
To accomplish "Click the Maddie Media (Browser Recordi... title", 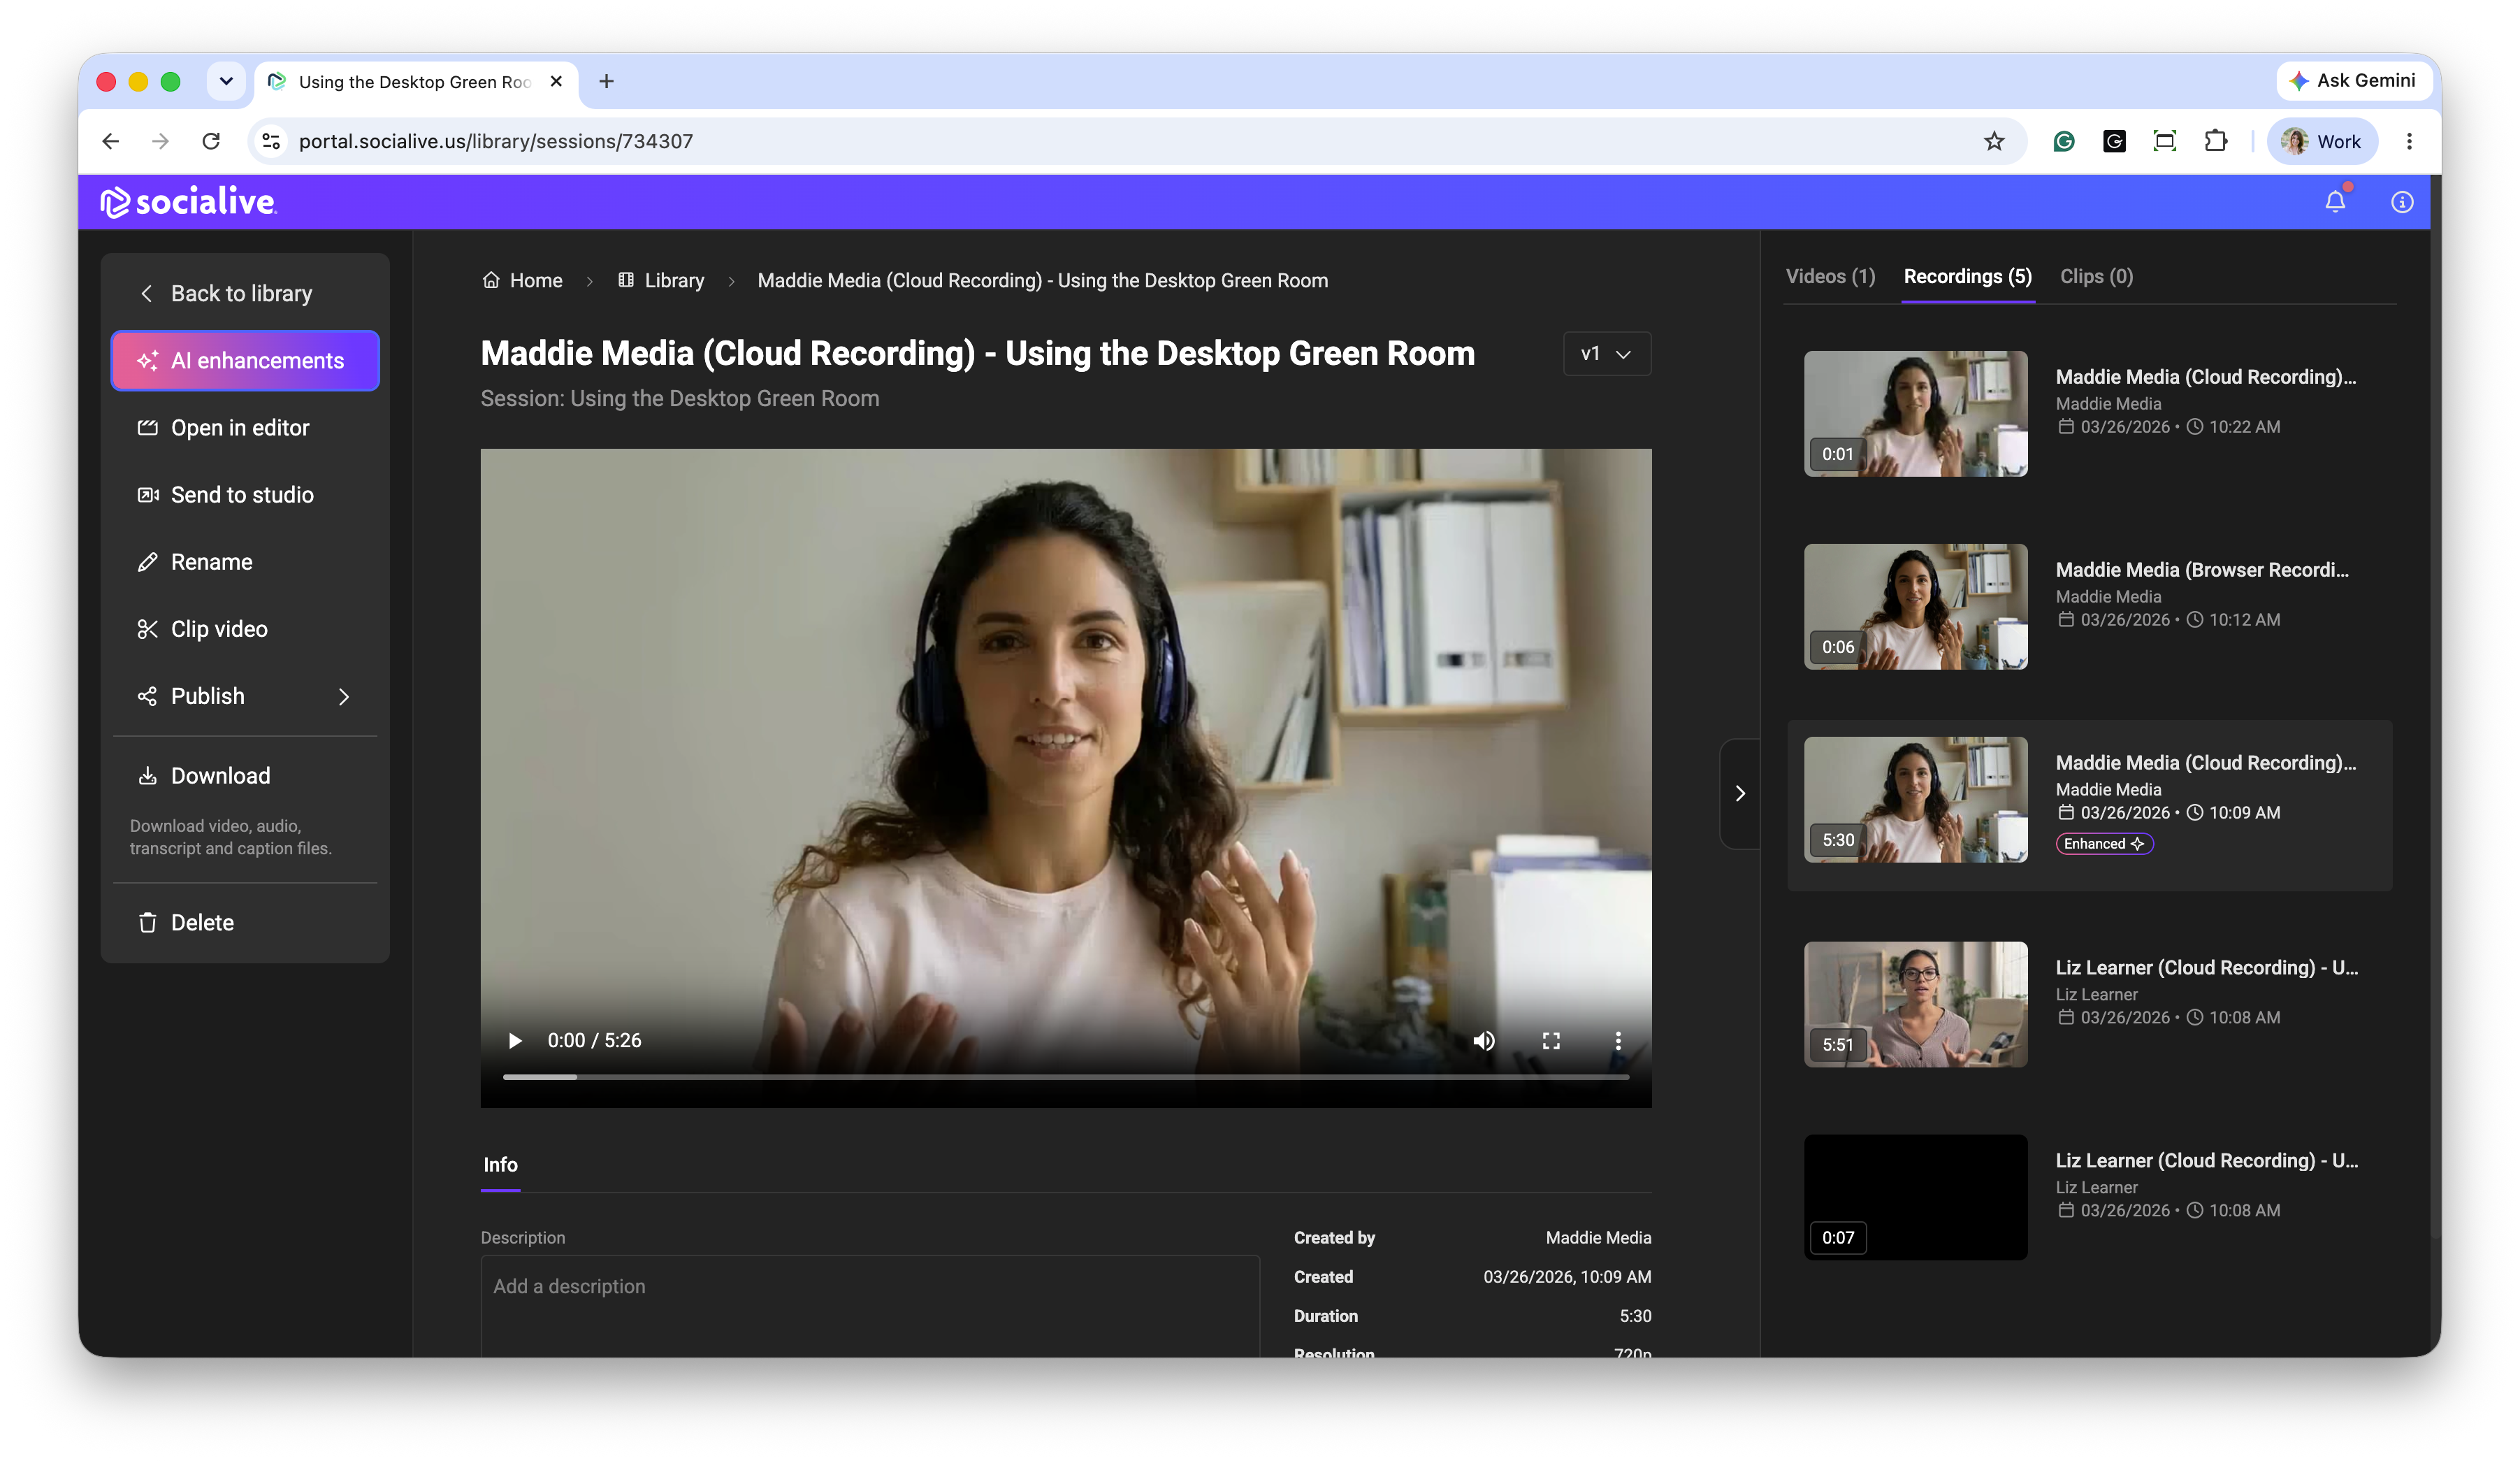I will tap(2202, 569).
